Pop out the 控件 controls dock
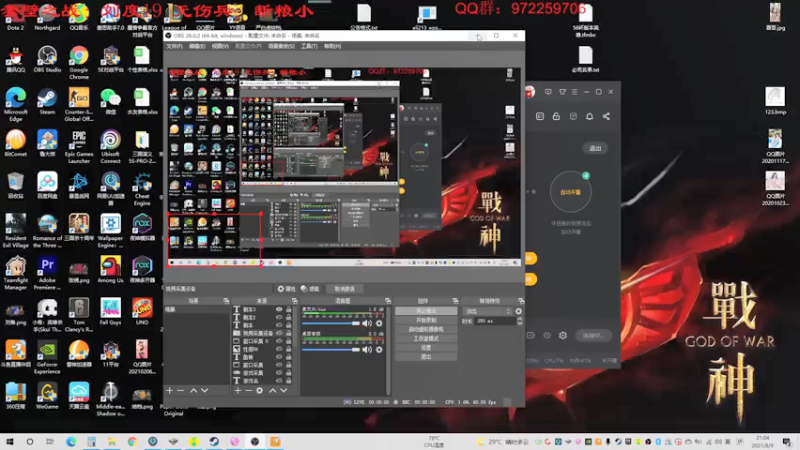This screenshot has width=800, height=450. (455, 301)
